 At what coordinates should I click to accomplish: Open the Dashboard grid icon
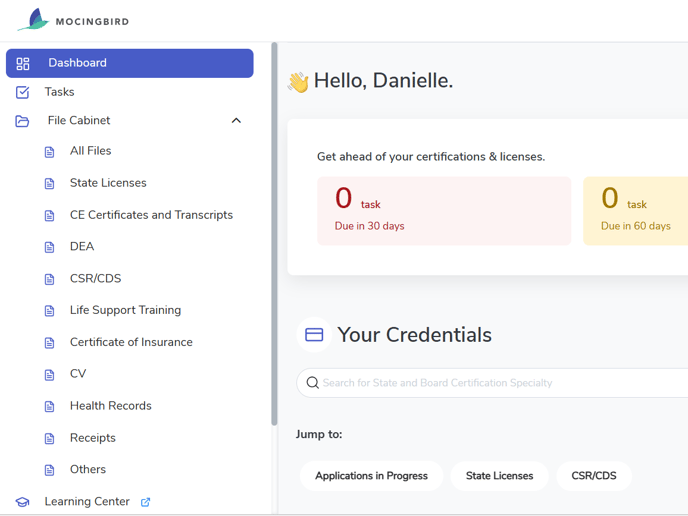pos(23,64)
